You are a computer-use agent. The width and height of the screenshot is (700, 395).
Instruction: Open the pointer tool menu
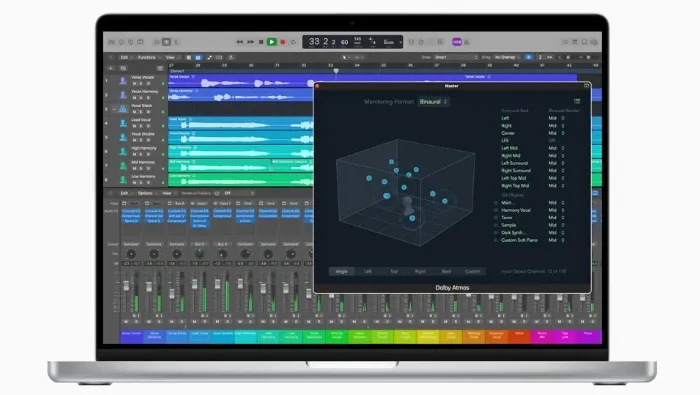(346, 58)
